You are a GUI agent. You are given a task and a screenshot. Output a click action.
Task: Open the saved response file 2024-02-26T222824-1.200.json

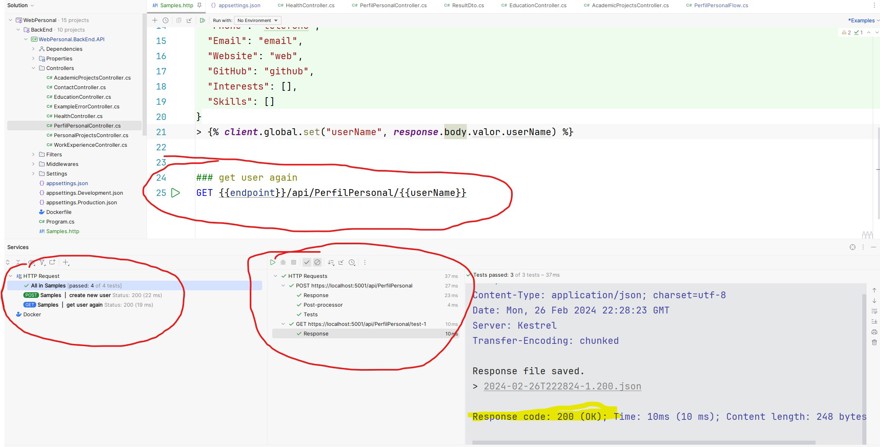click(562, 386)
